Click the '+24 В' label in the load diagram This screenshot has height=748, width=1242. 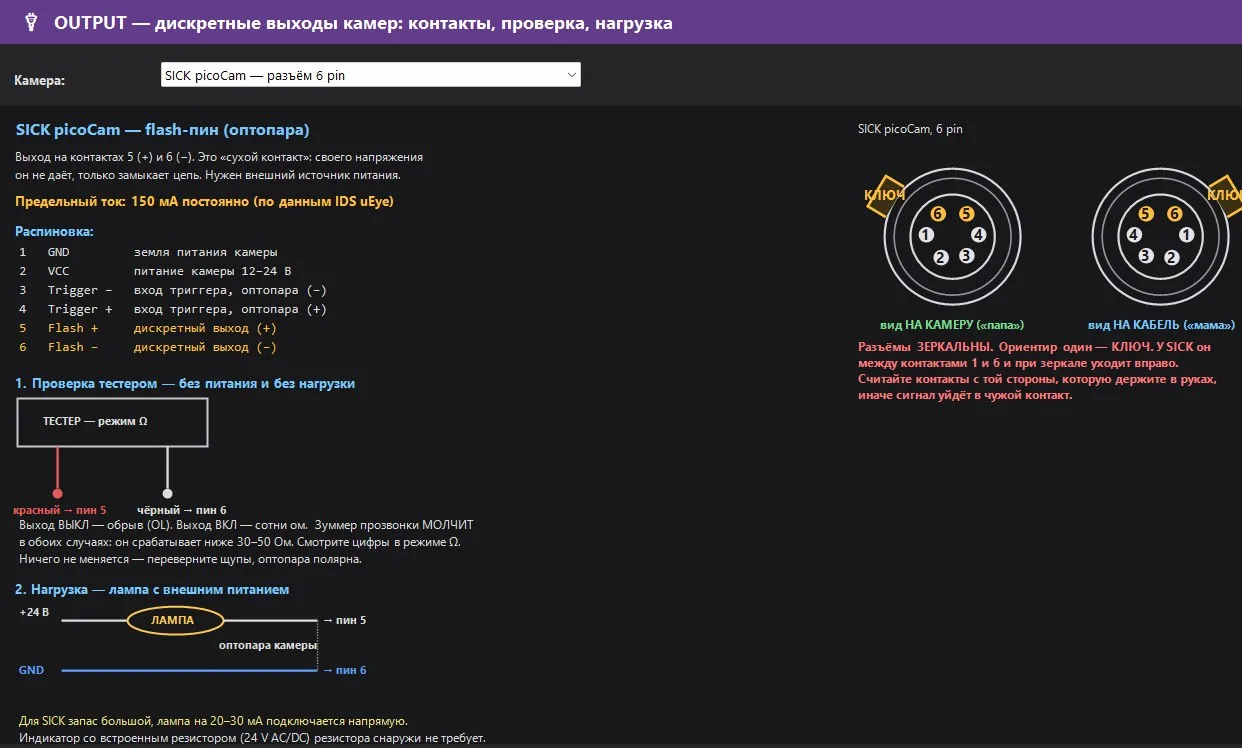pos(34,611)
